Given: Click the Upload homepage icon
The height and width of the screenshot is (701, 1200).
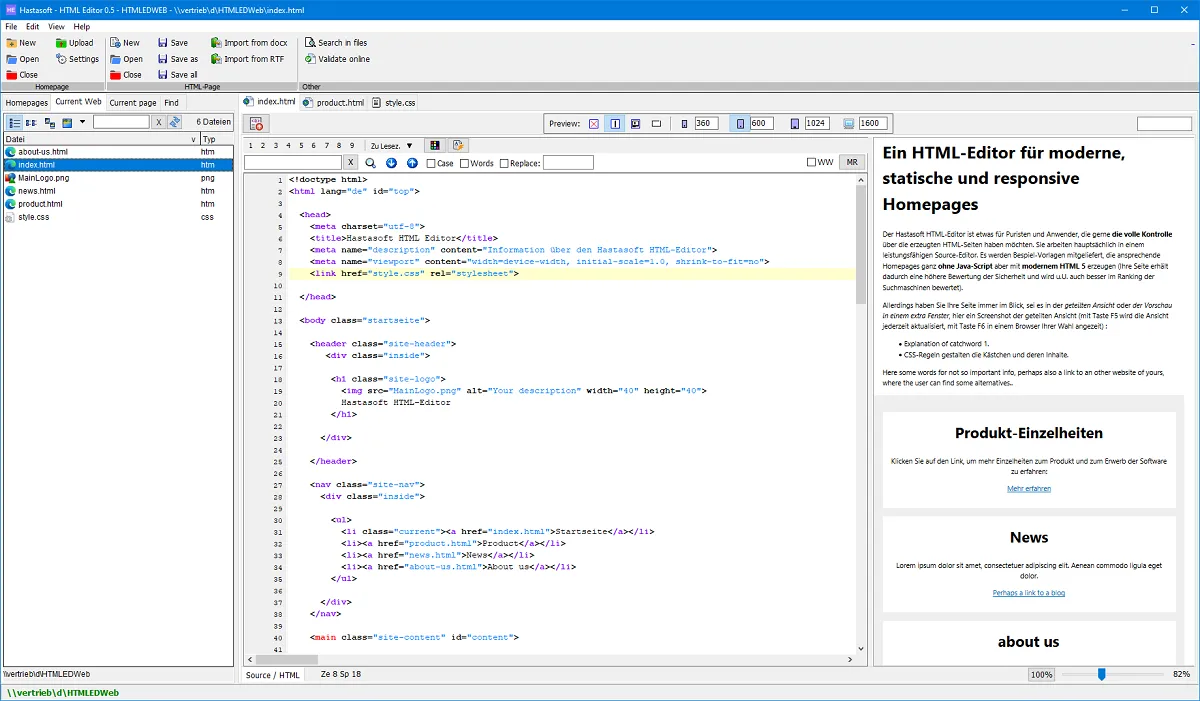Looking at the screenshot, I should click(x=61, y=43).
